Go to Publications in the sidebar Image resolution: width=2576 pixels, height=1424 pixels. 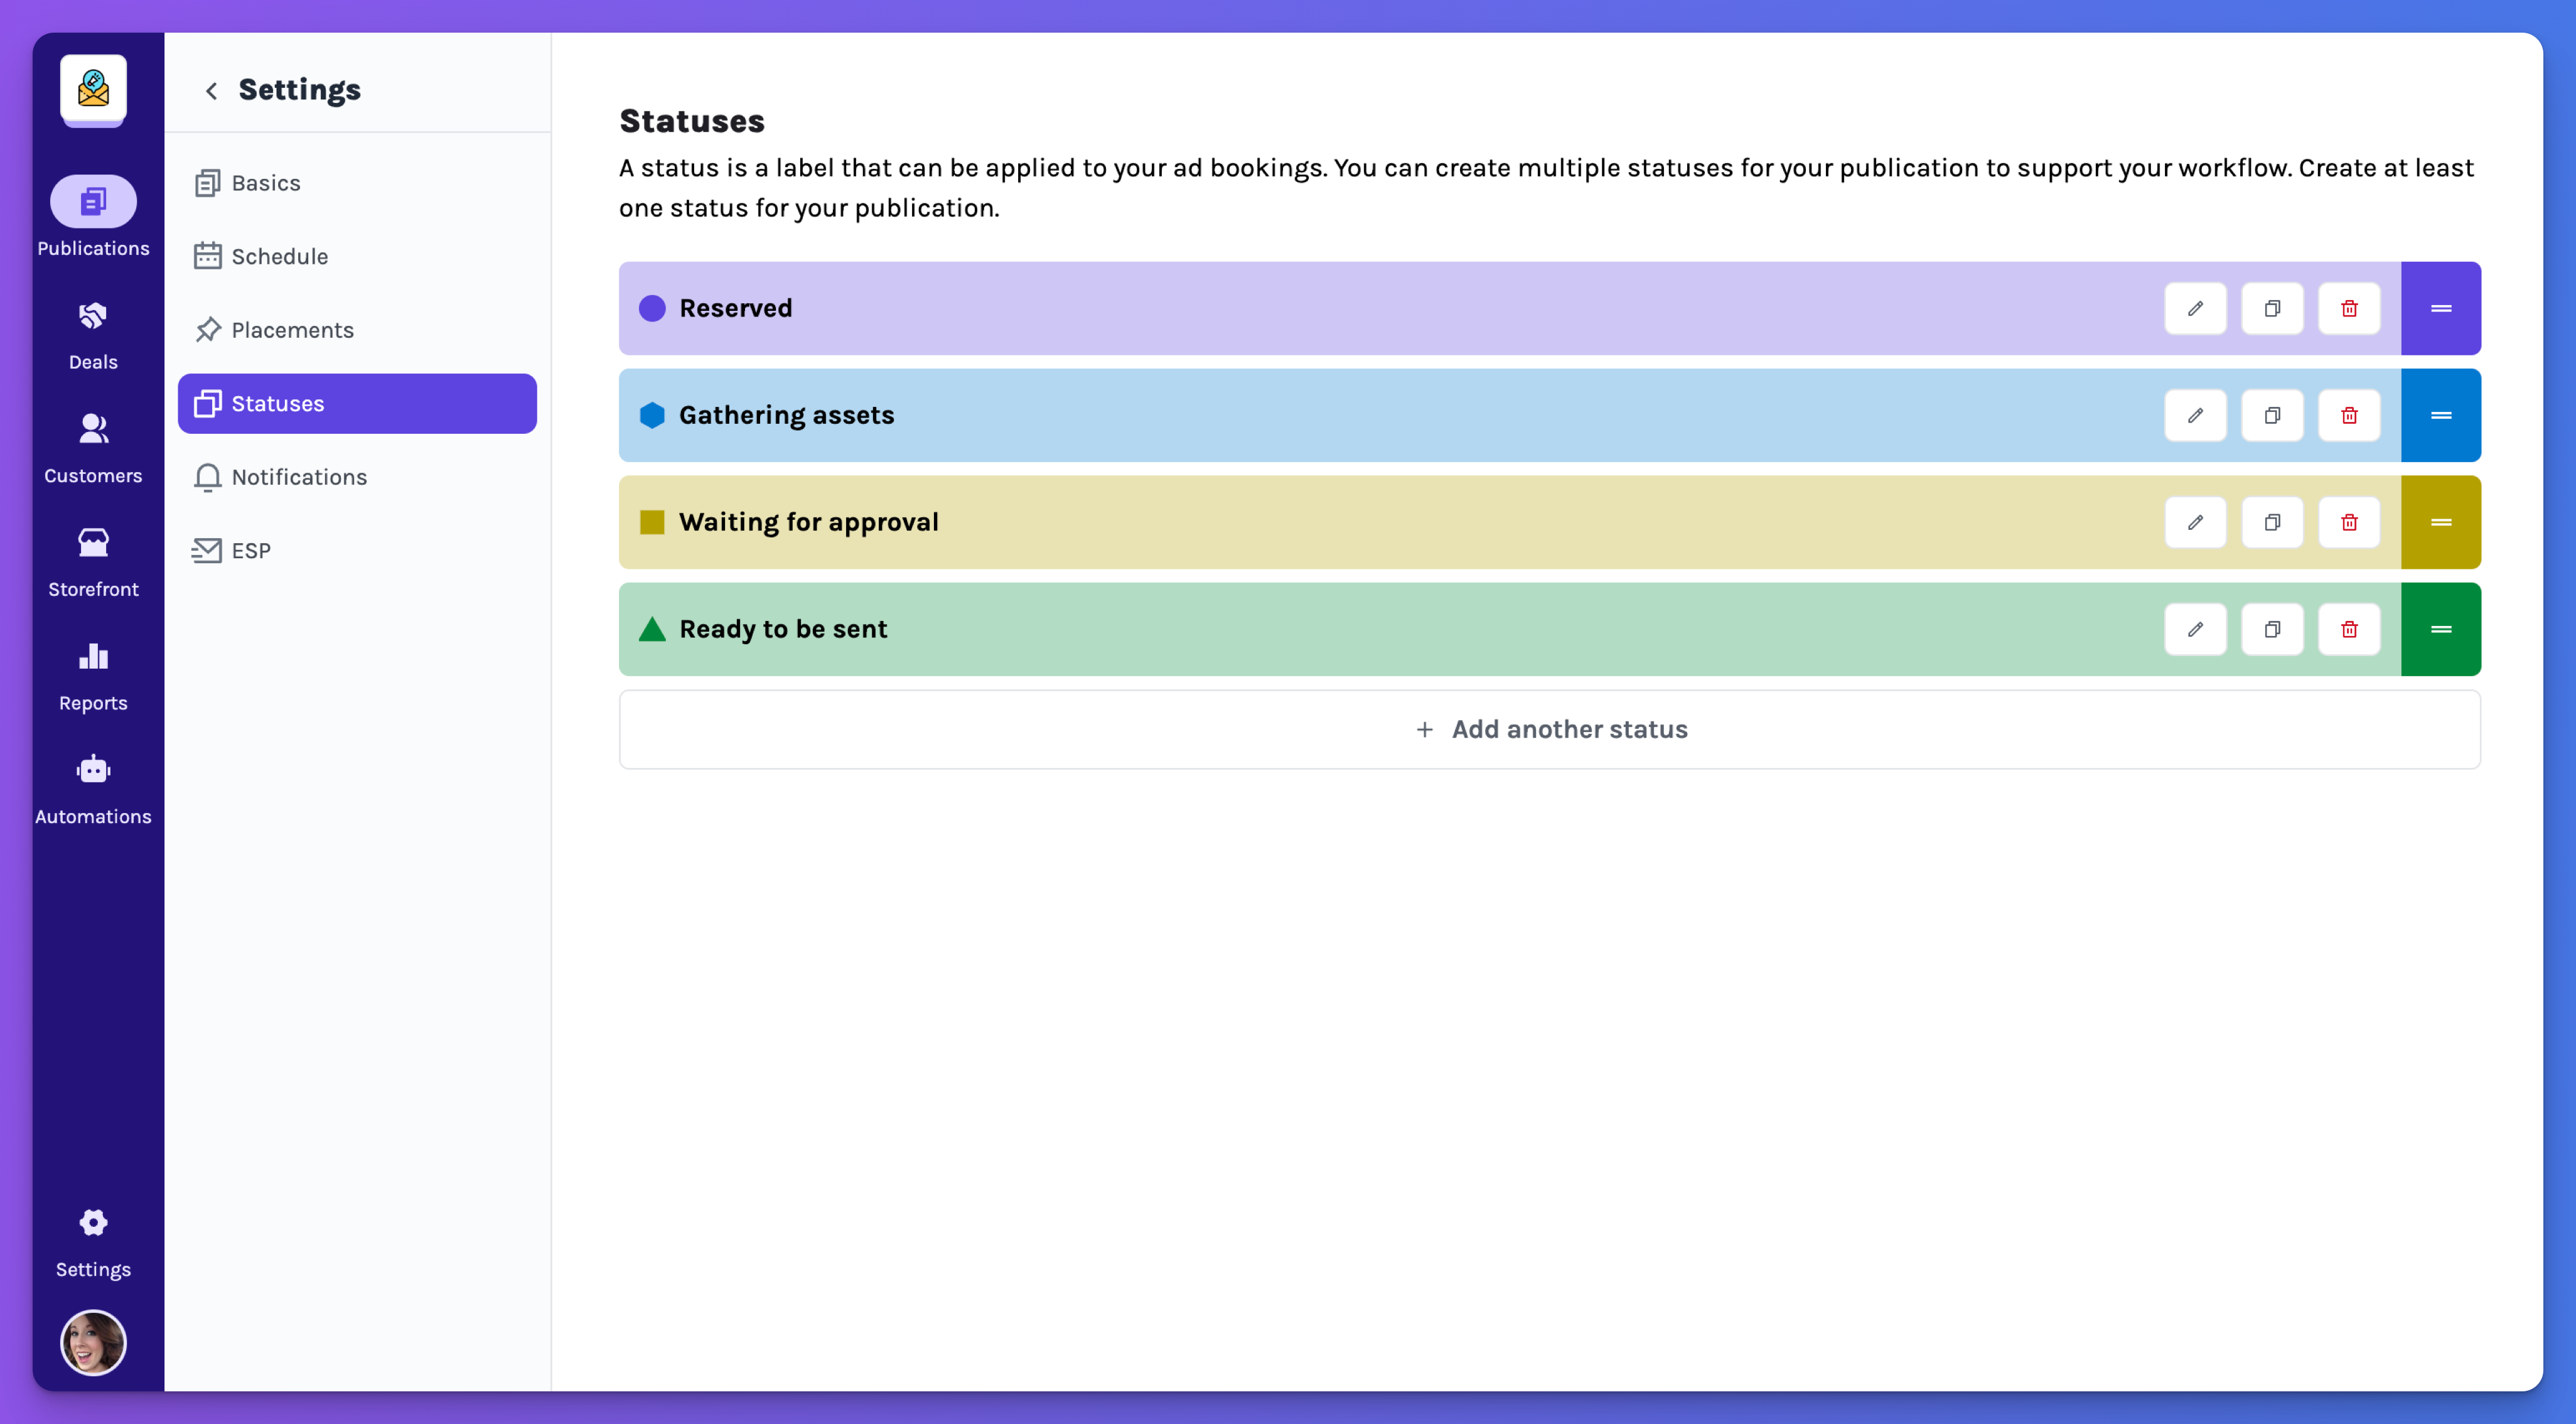coord(93,218)
